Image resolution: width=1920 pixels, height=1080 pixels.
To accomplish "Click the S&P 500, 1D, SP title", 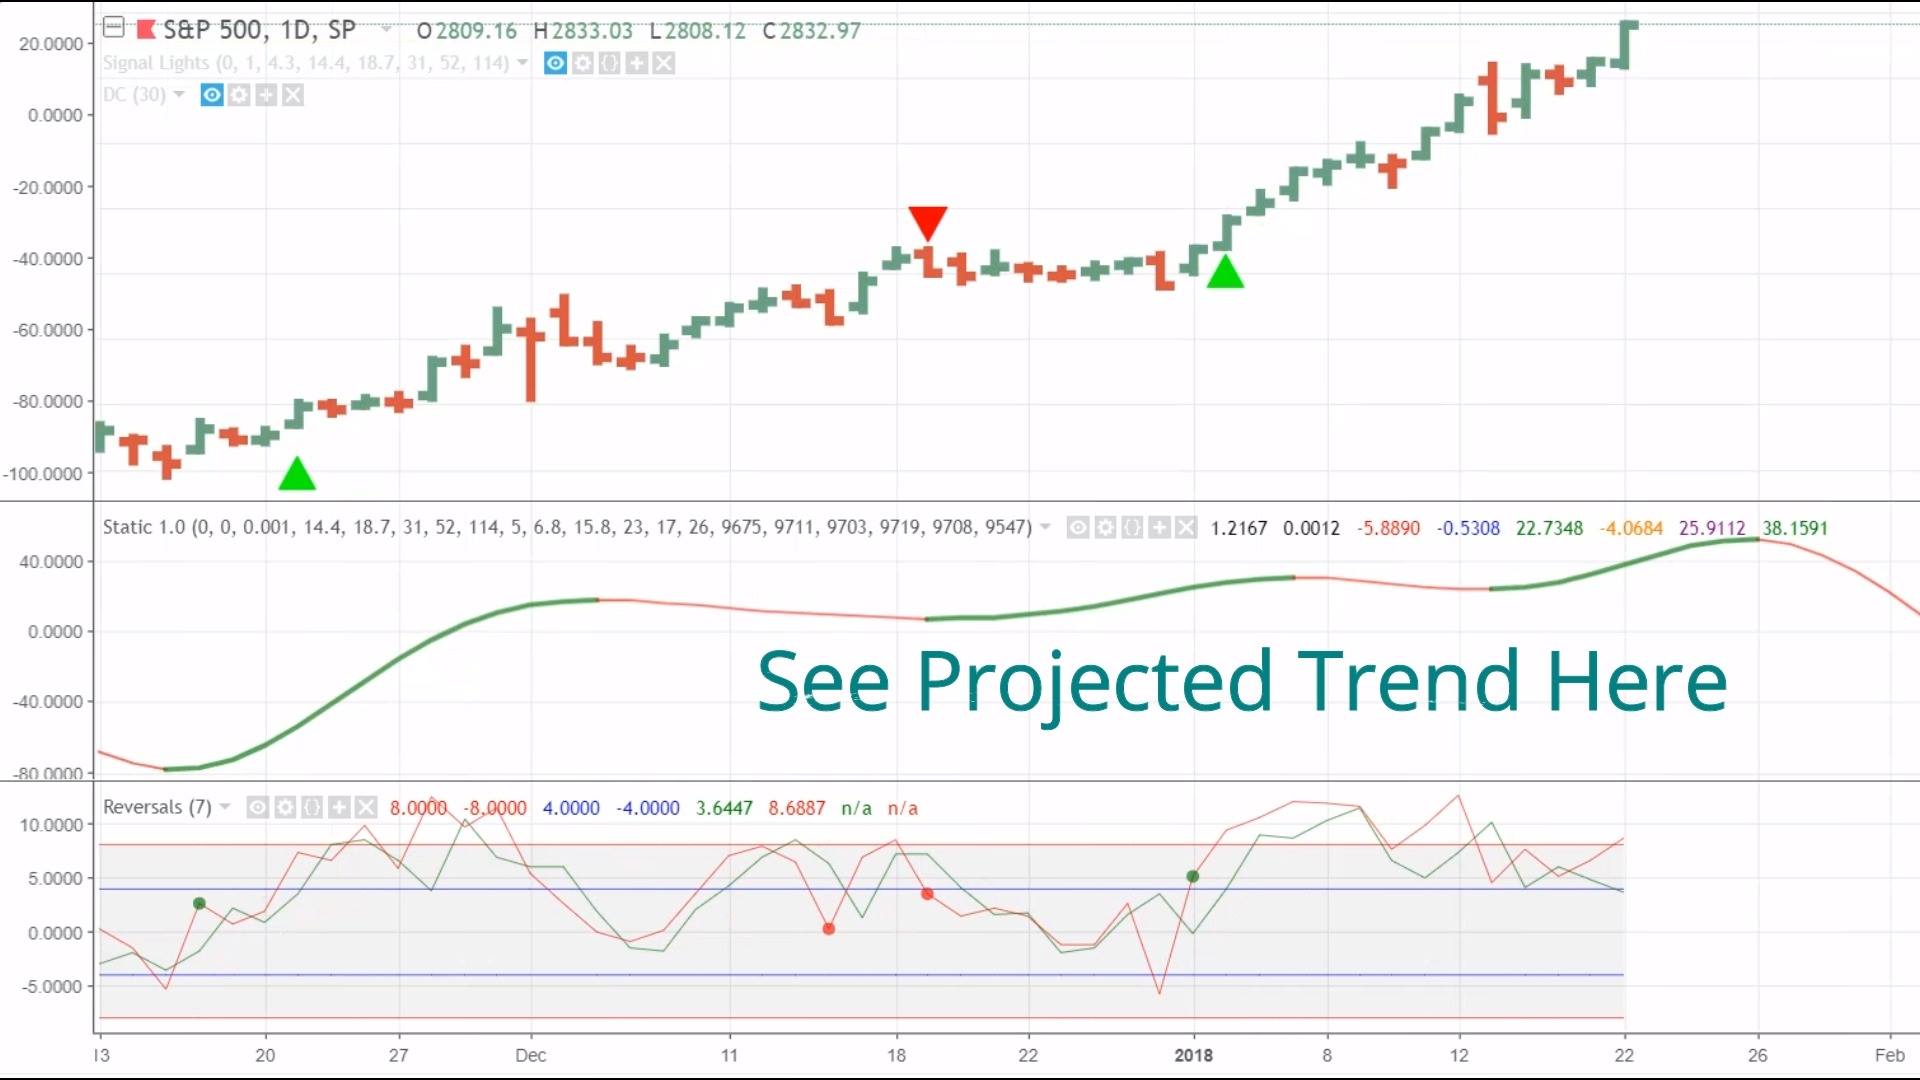I will click(259, 30).
